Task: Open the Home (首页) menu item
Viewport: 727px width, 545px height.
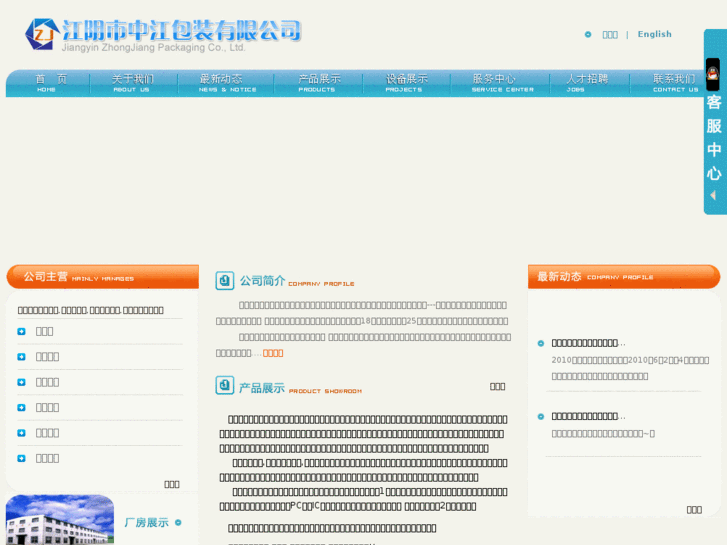Action: 51,83
